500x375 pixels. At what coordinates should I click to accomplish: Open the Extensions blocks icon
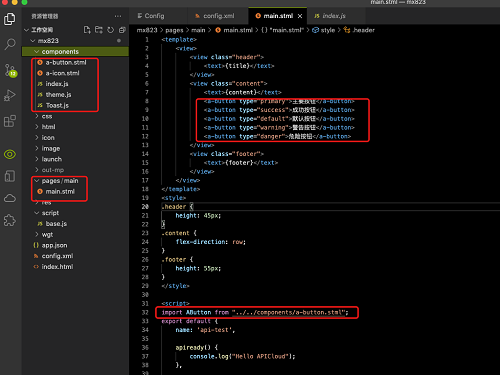click(x=10, y=121)
